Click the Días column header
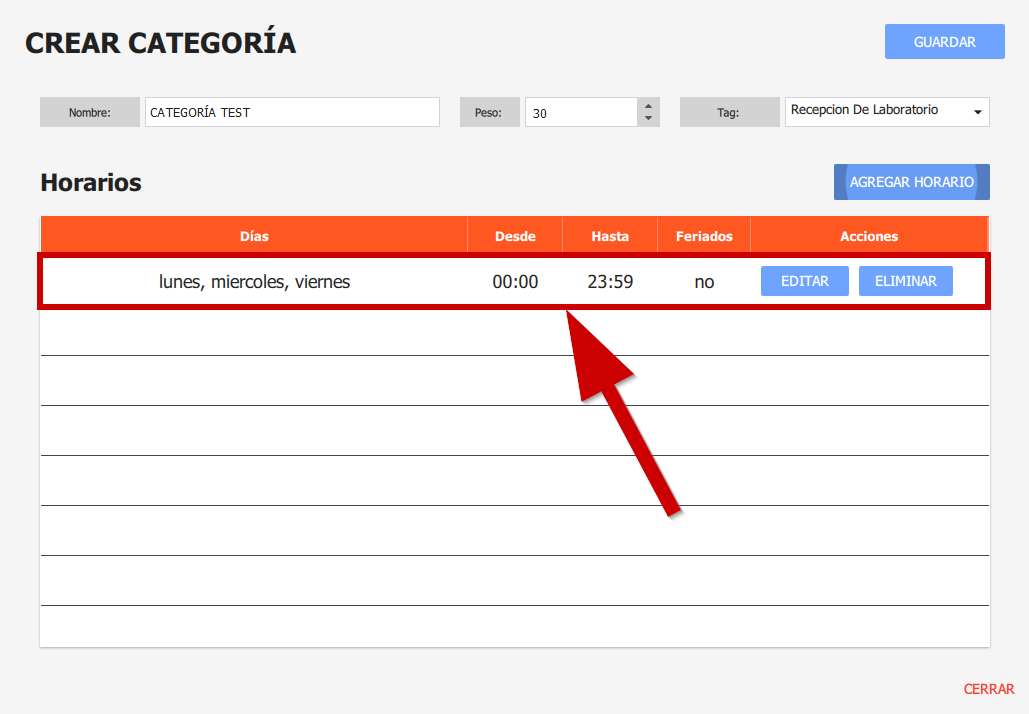 [x=254, y=236]
